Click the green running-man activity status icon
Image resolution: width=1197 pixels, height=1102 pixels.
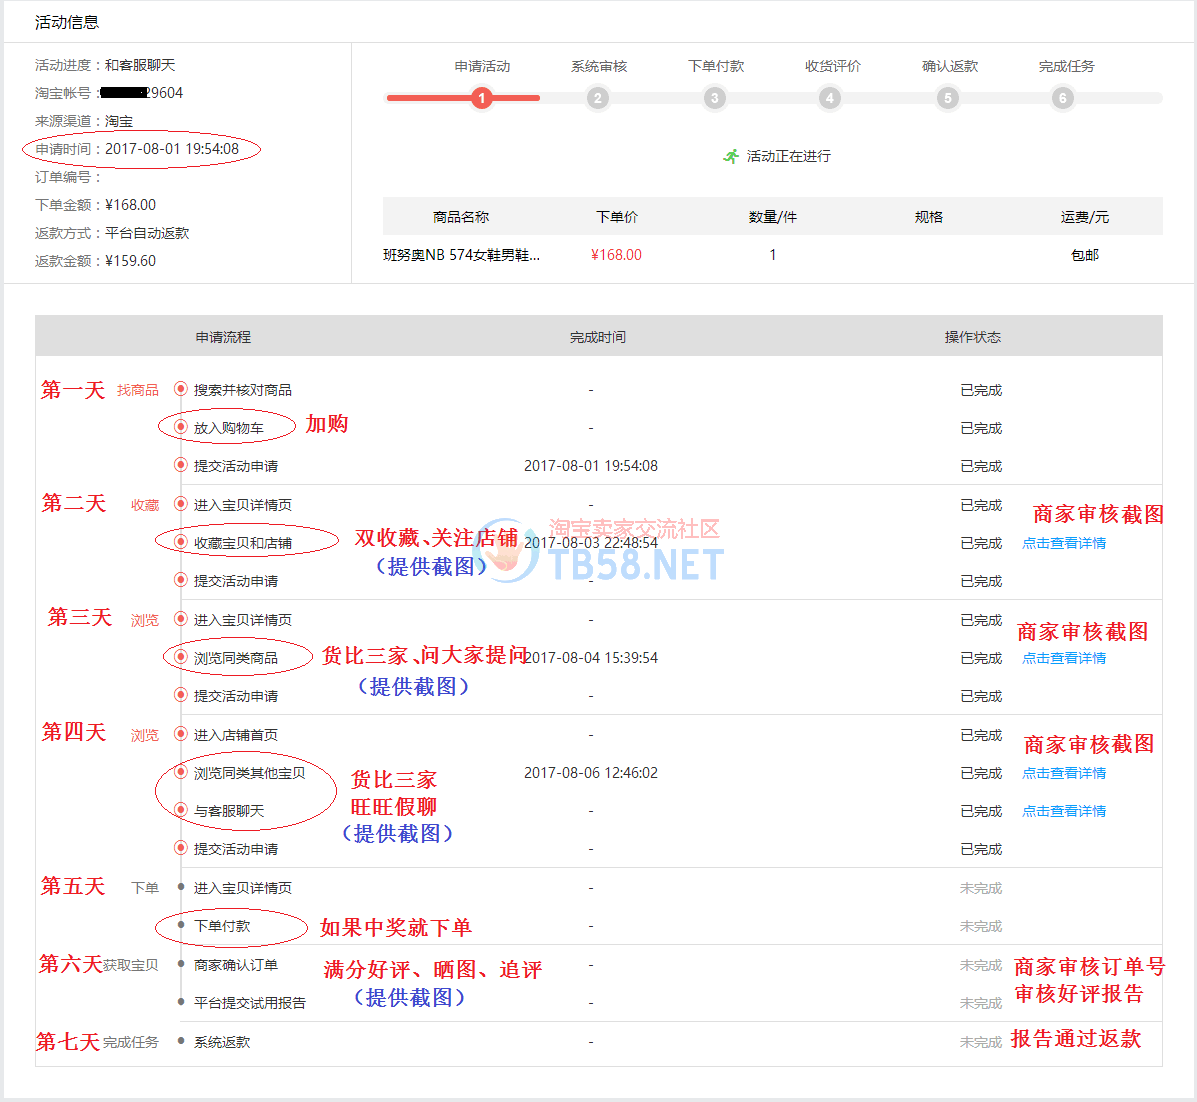731,156
